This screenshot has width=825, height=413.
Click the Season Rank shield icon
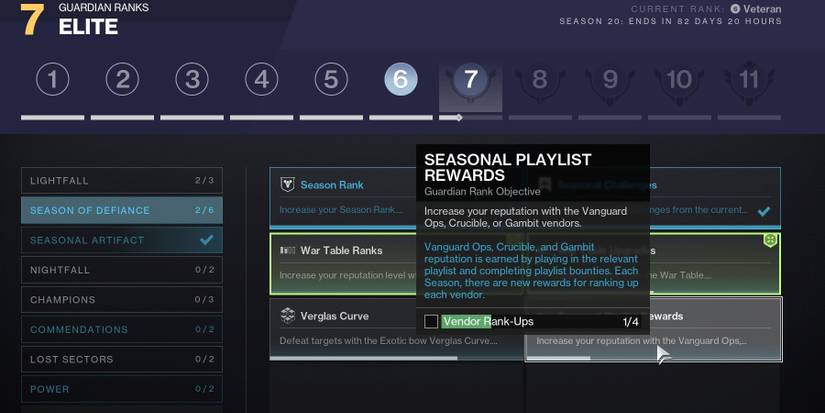pyautogui.click(x=287, y=184)
